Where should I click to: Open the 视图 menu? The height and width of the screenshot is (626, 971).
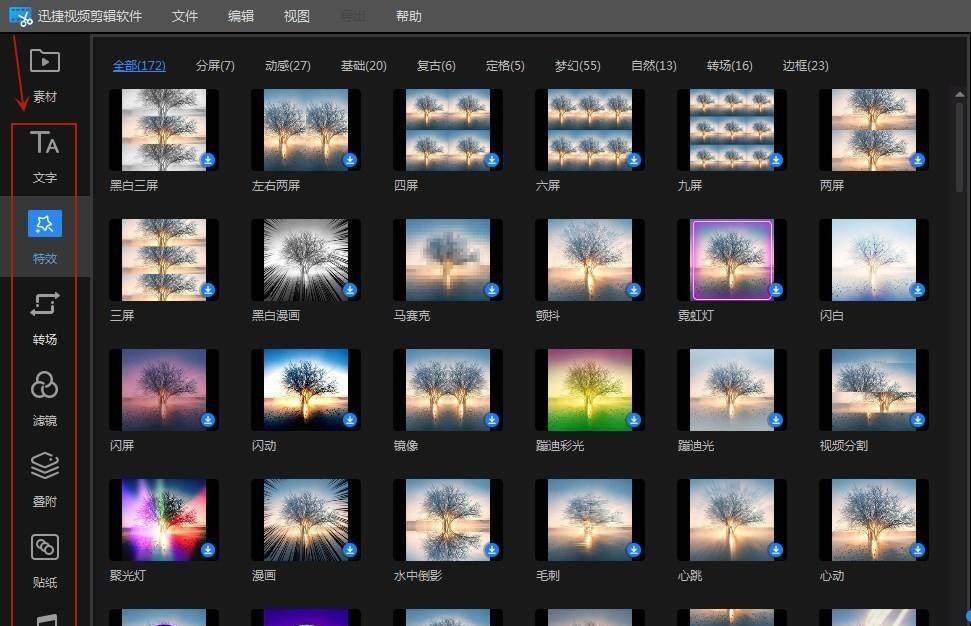(297, 16)
